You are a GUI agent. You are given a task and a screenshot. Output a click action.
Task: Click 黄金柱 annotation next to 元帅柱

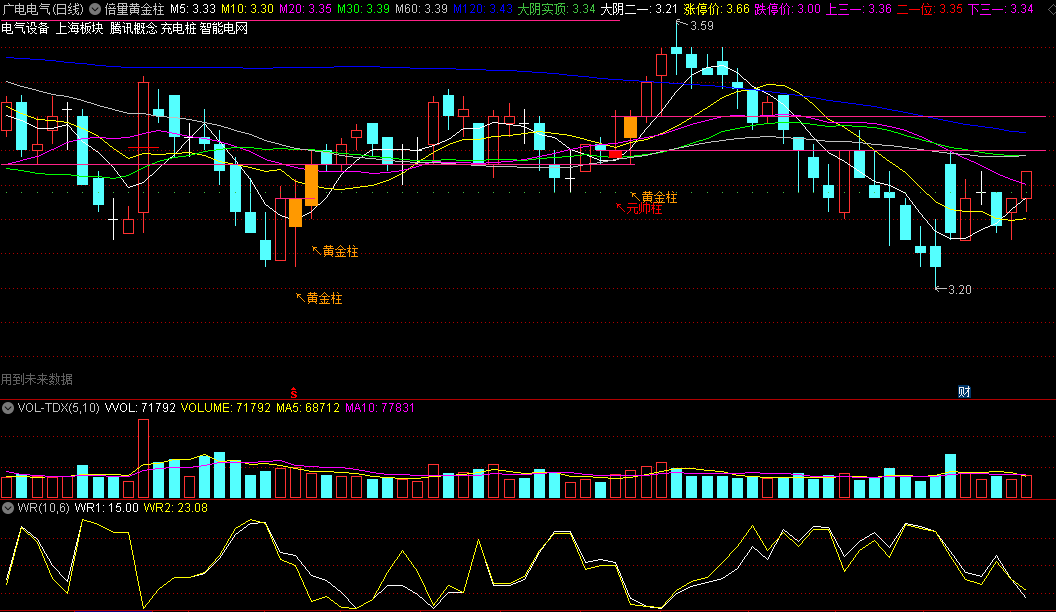(x=659, y=197)
